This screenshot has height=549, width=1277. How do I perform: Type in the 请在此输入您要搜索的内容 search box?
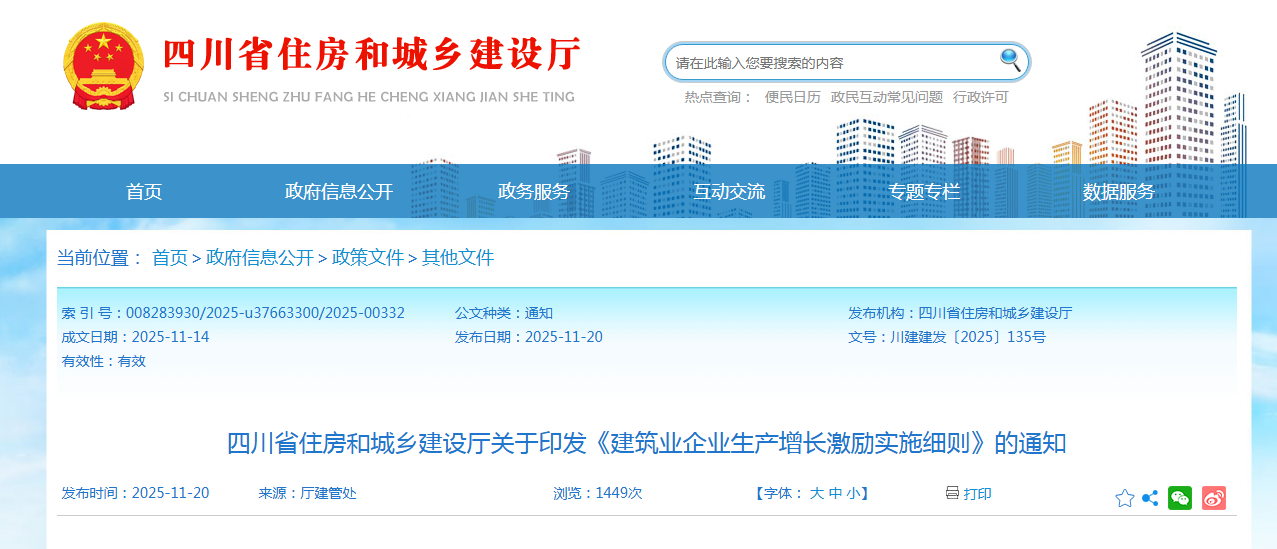coord(830,63)
